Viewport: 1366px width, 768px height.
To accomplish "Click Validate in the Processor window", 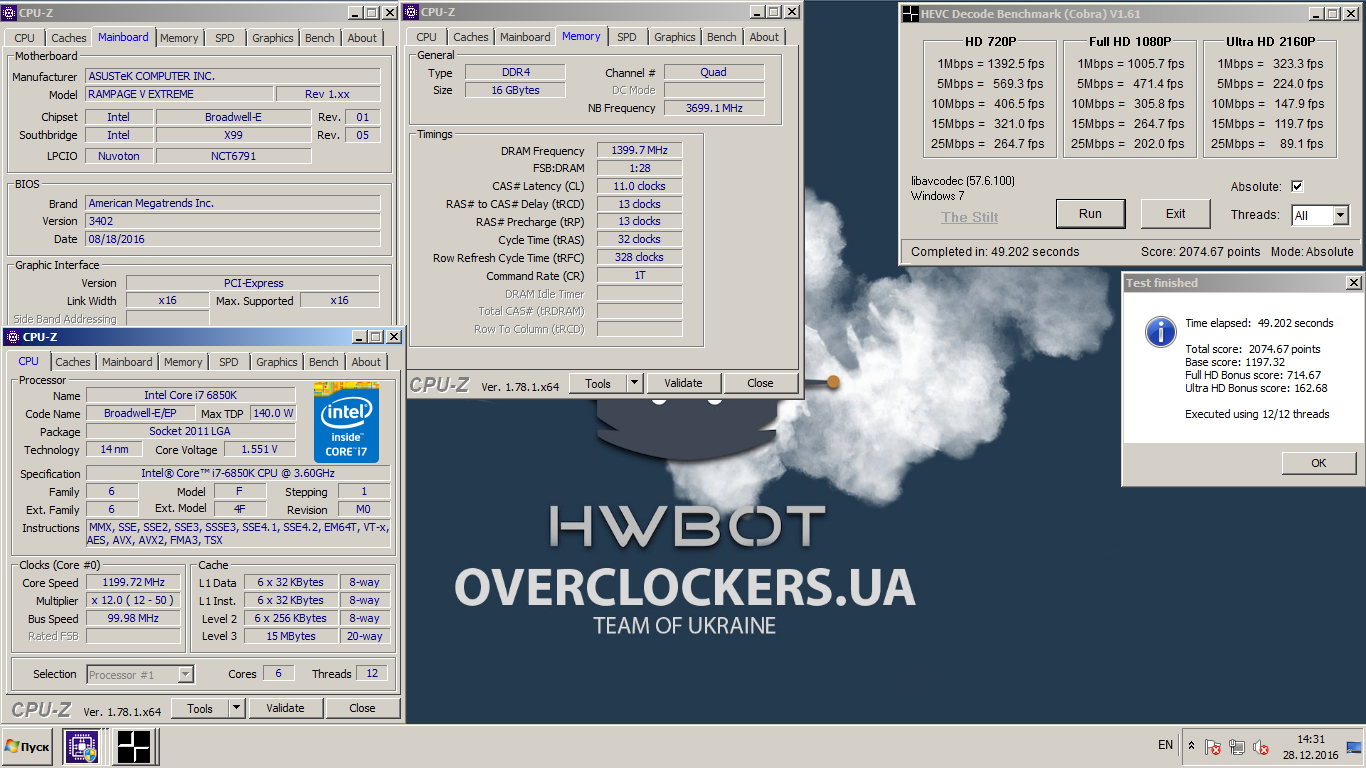I will coord(285,708).
